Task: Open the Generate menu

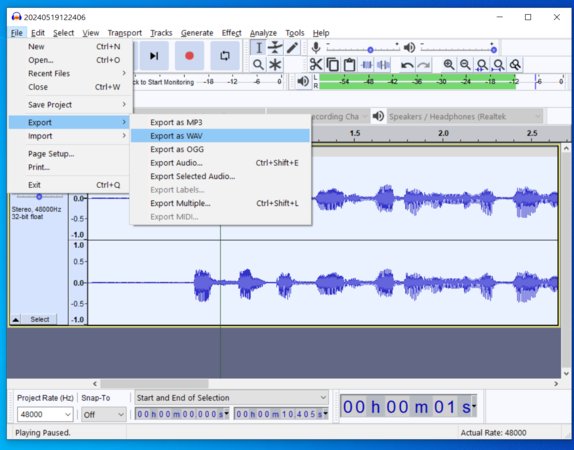Action: click(x=197, y=33)
